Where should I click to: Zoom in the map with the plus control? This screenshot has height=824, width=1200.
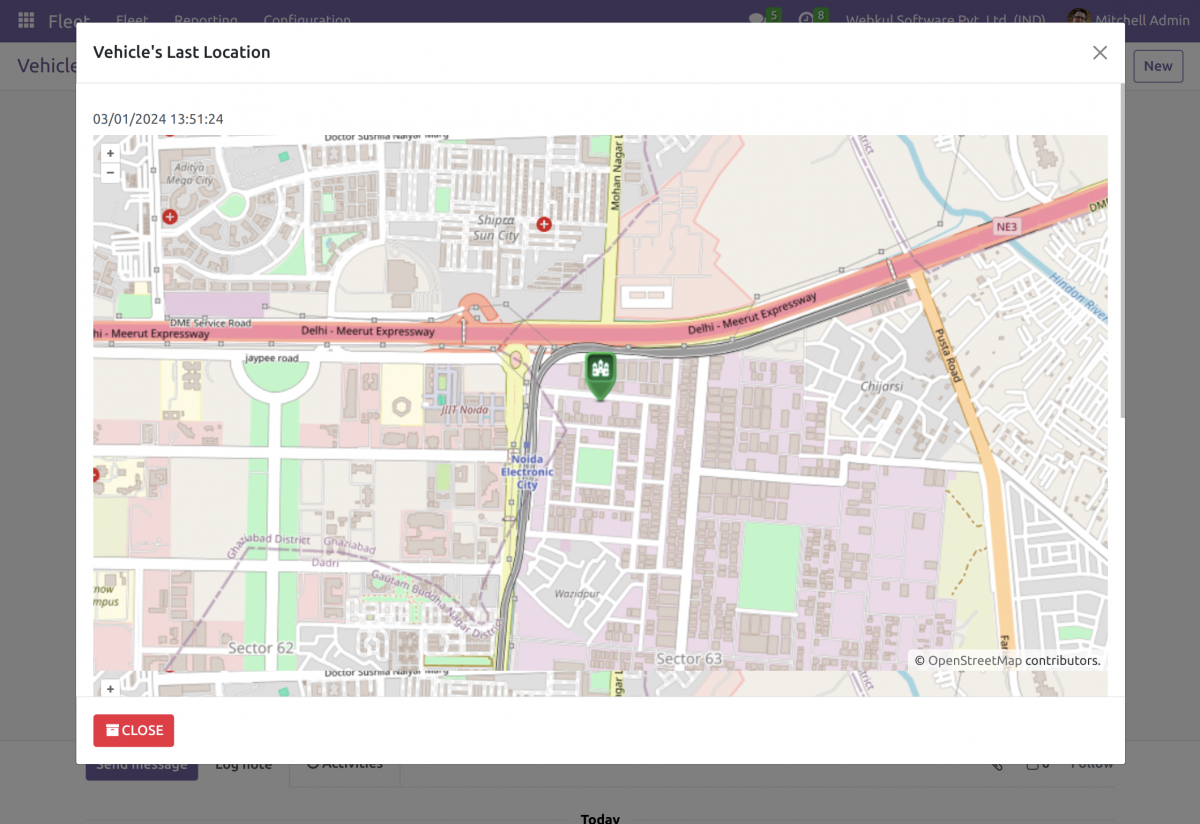[110, 153]
